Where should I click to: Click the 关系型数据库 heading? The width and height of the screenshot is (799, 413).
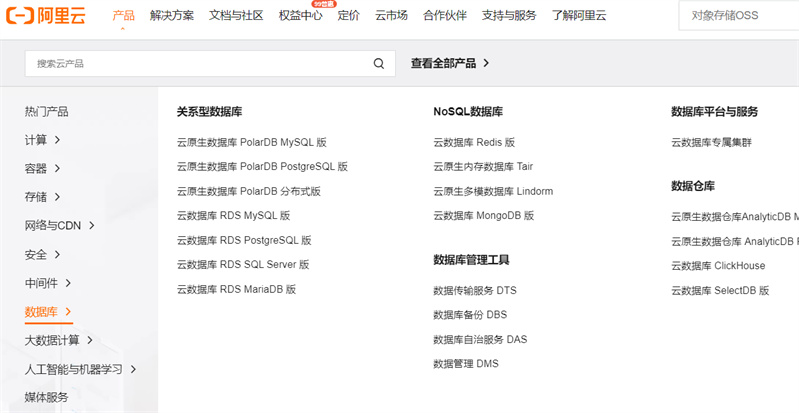tap(209, 112)
